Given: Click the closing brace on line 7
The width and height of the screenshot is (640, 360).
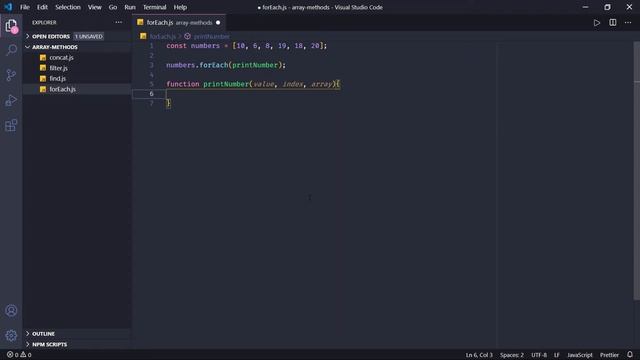Looking at the screenshot, I should coord(168,103).
